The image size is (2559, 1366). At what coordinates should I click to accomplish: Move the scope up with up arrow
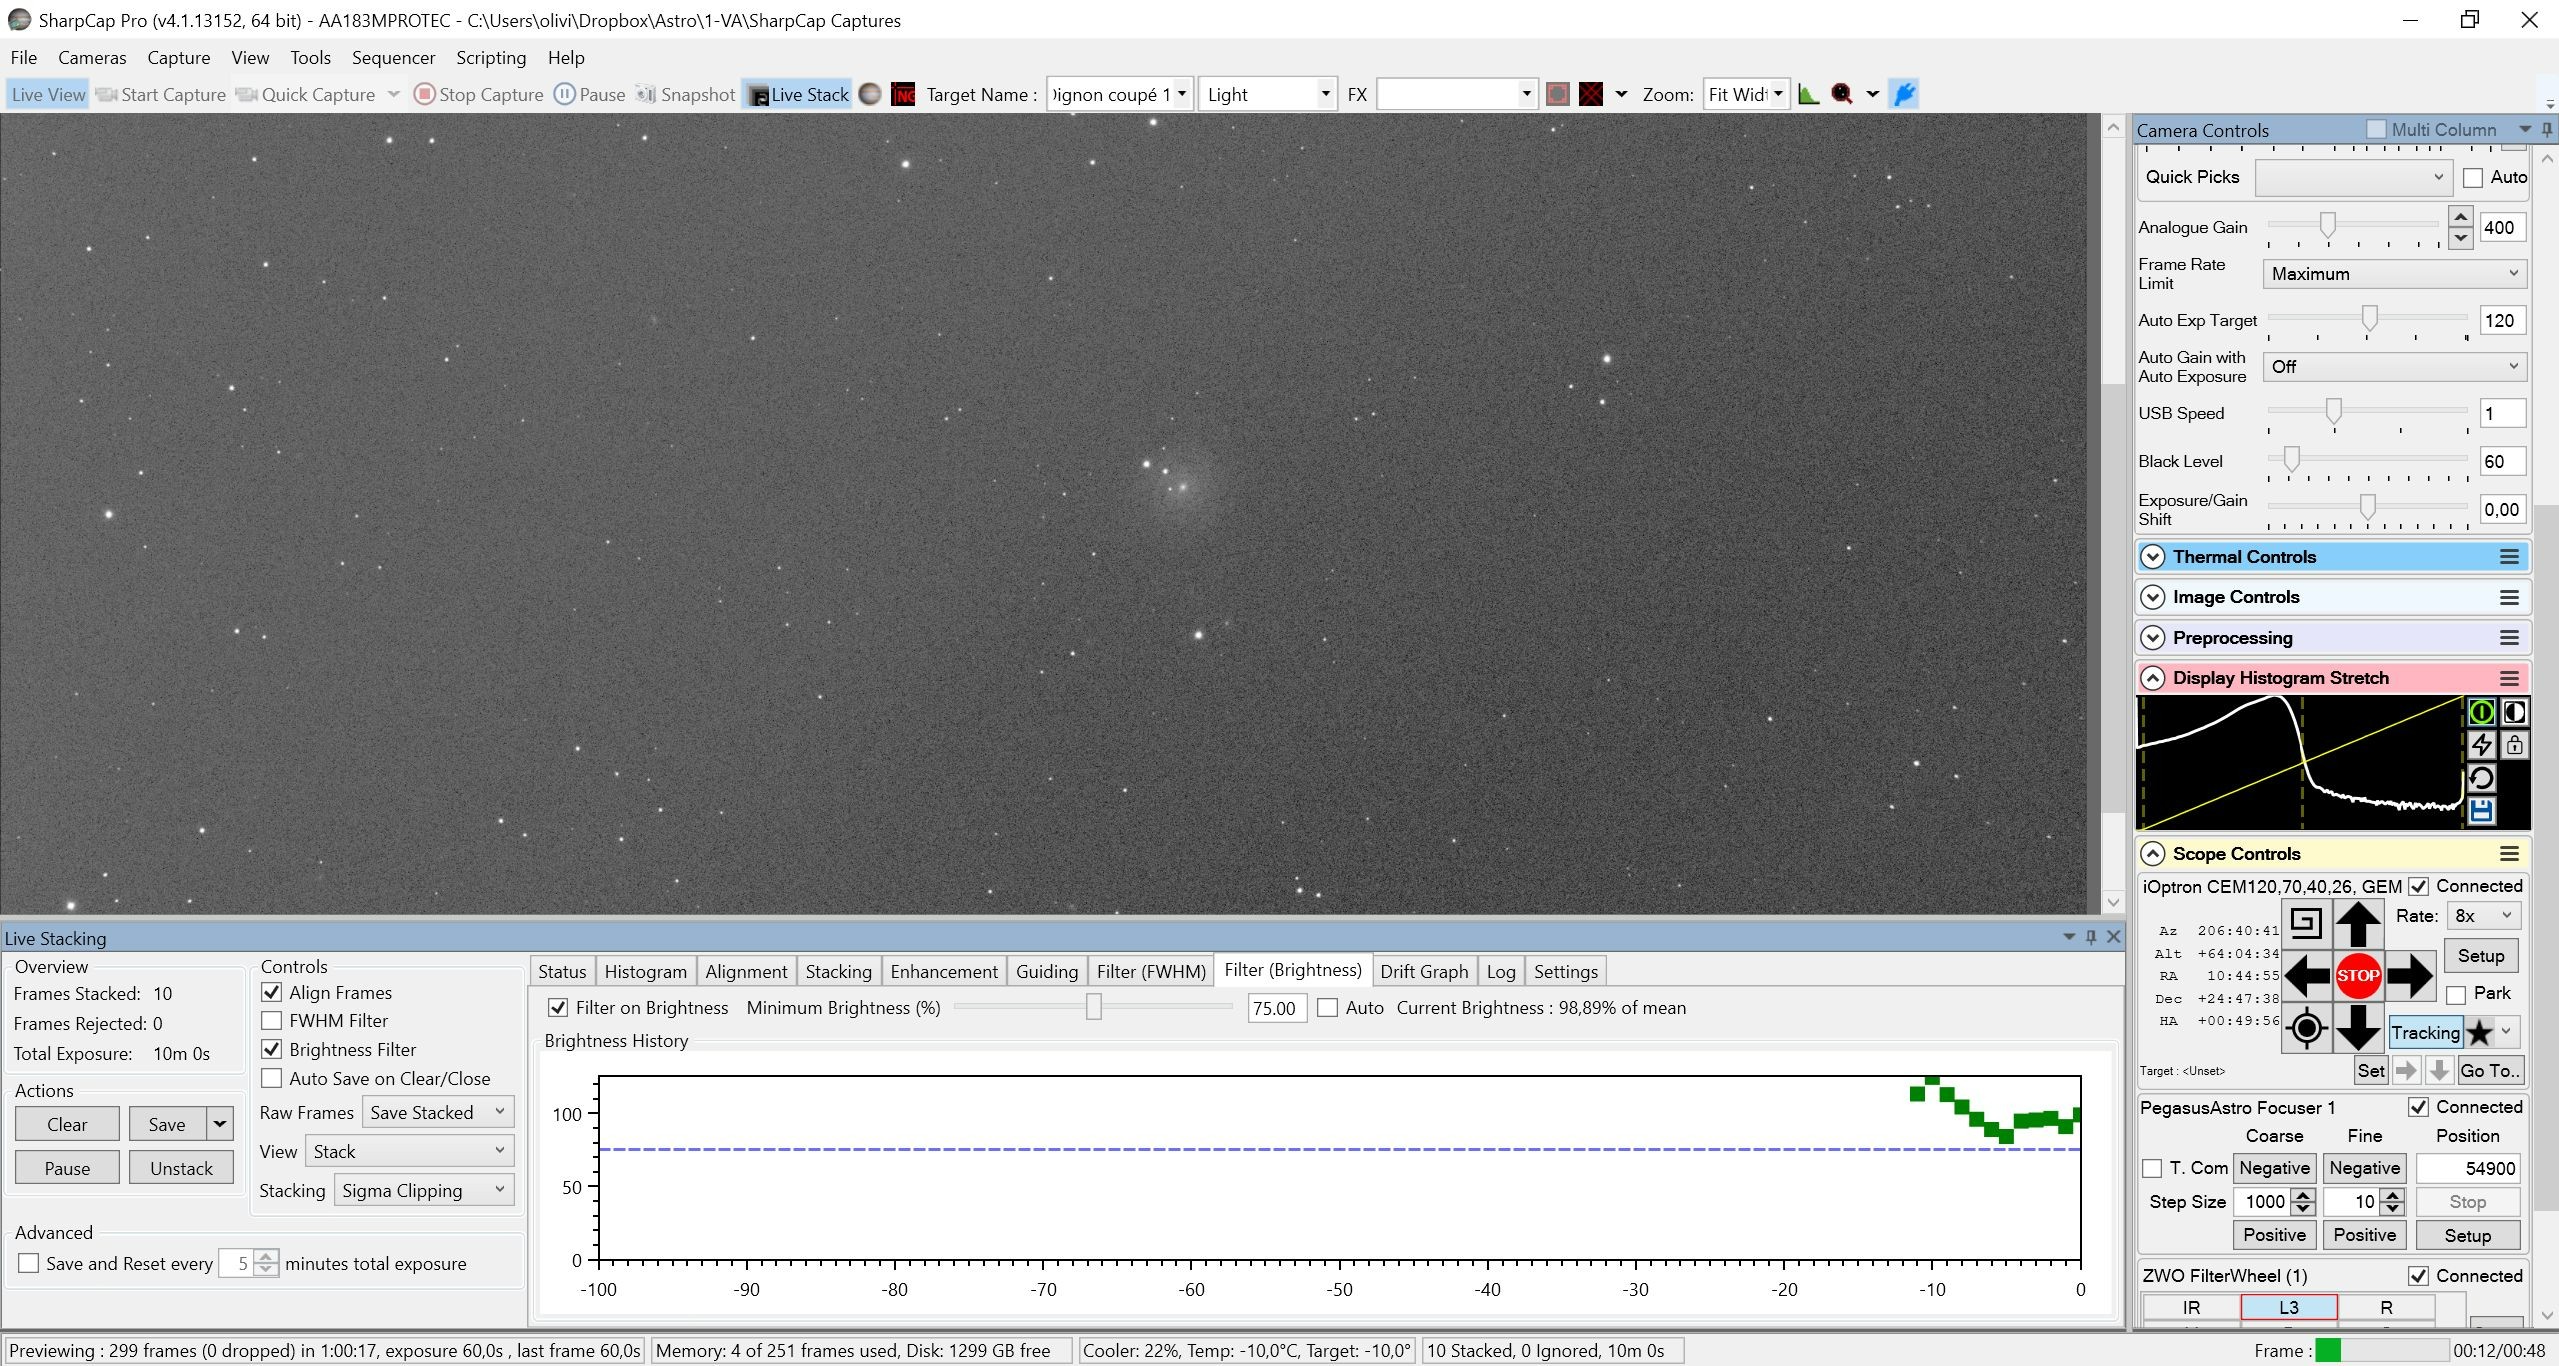tap(2358, 923)
